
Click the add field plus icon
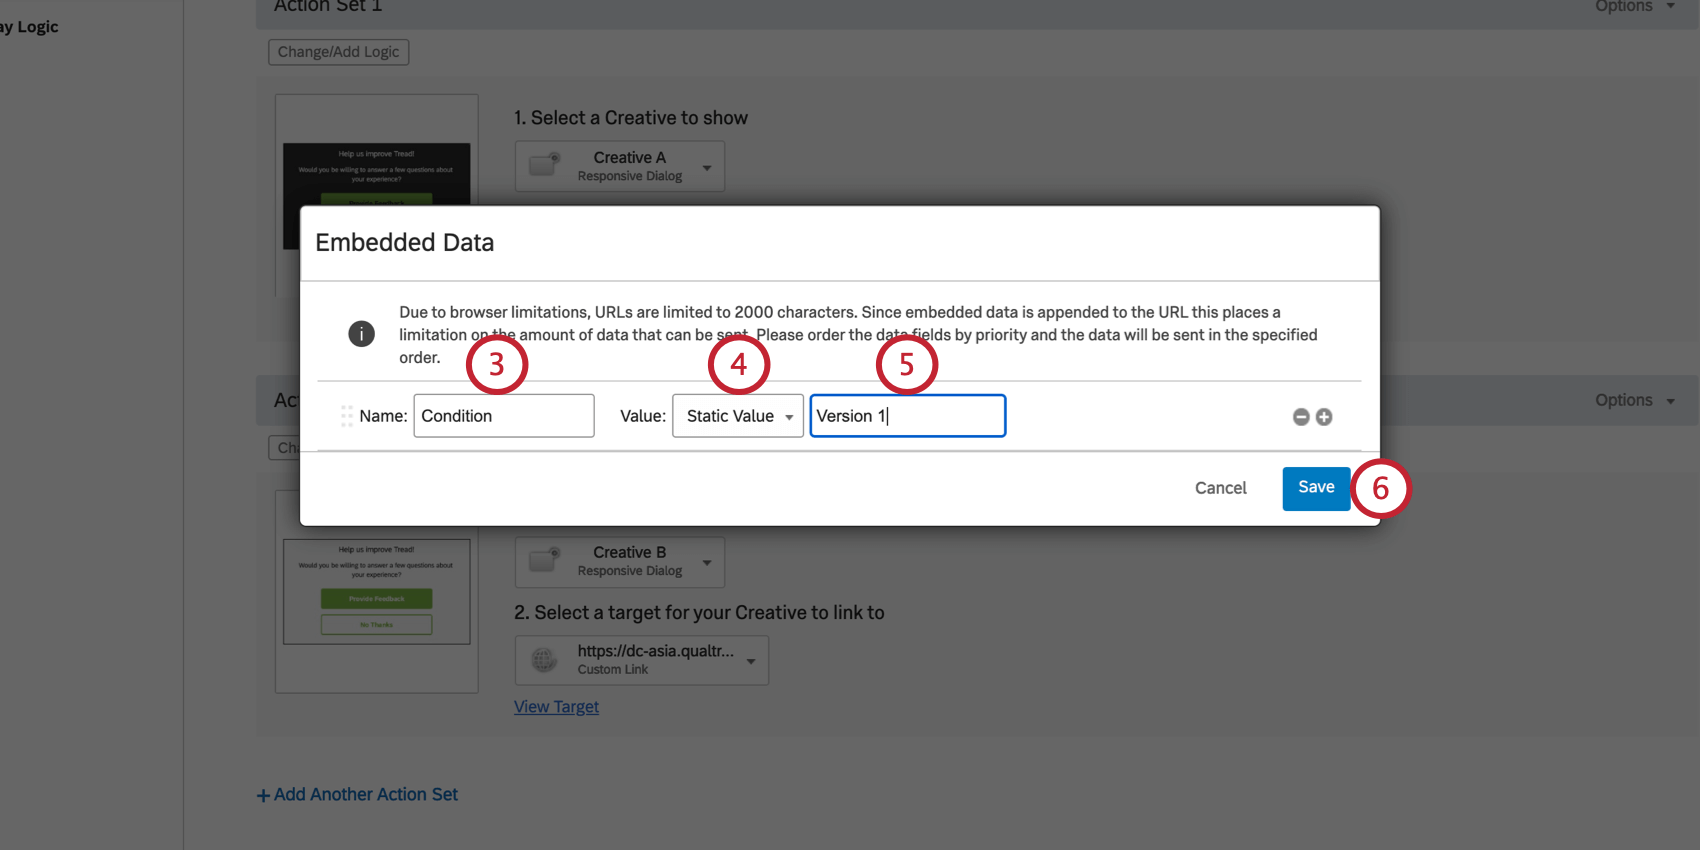(x=1324, y=417)
